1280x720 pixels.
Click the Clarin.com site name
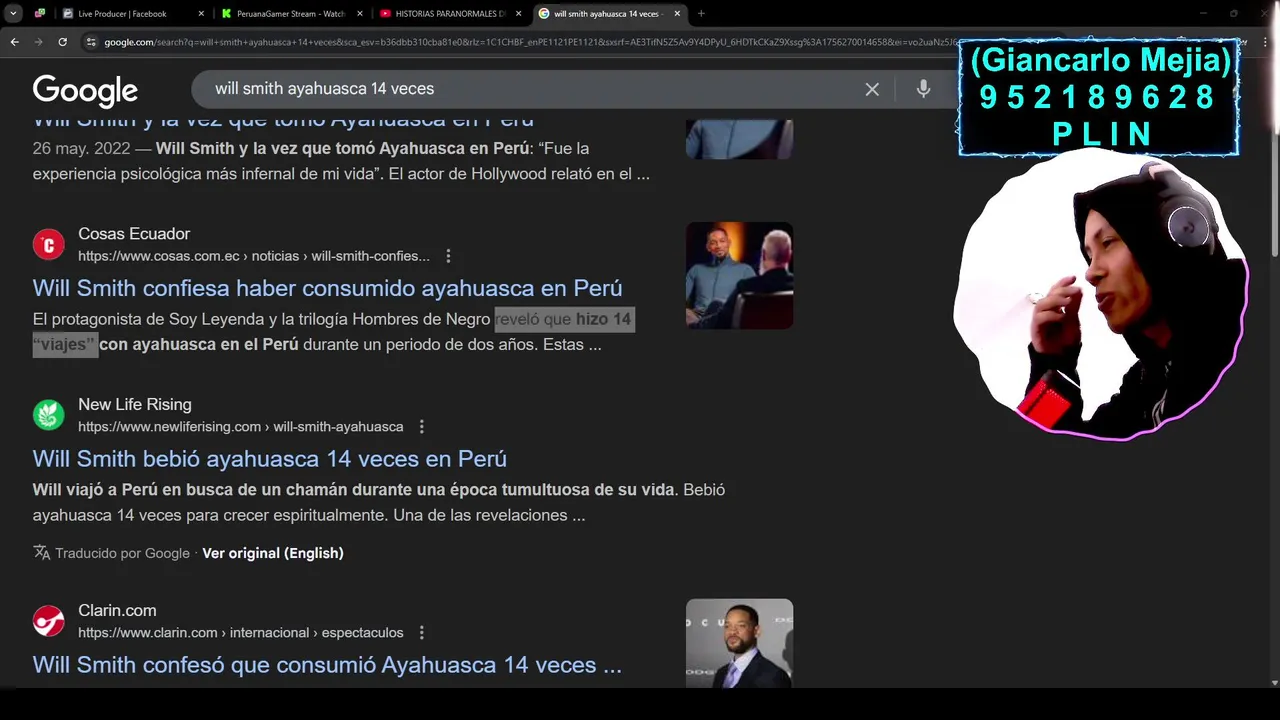pos(117,611)
